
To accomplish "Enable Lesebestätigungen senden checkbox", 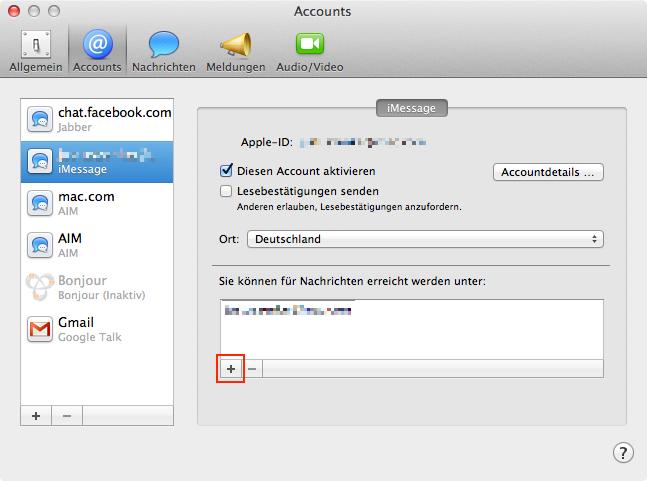I will tap(226, 191).
